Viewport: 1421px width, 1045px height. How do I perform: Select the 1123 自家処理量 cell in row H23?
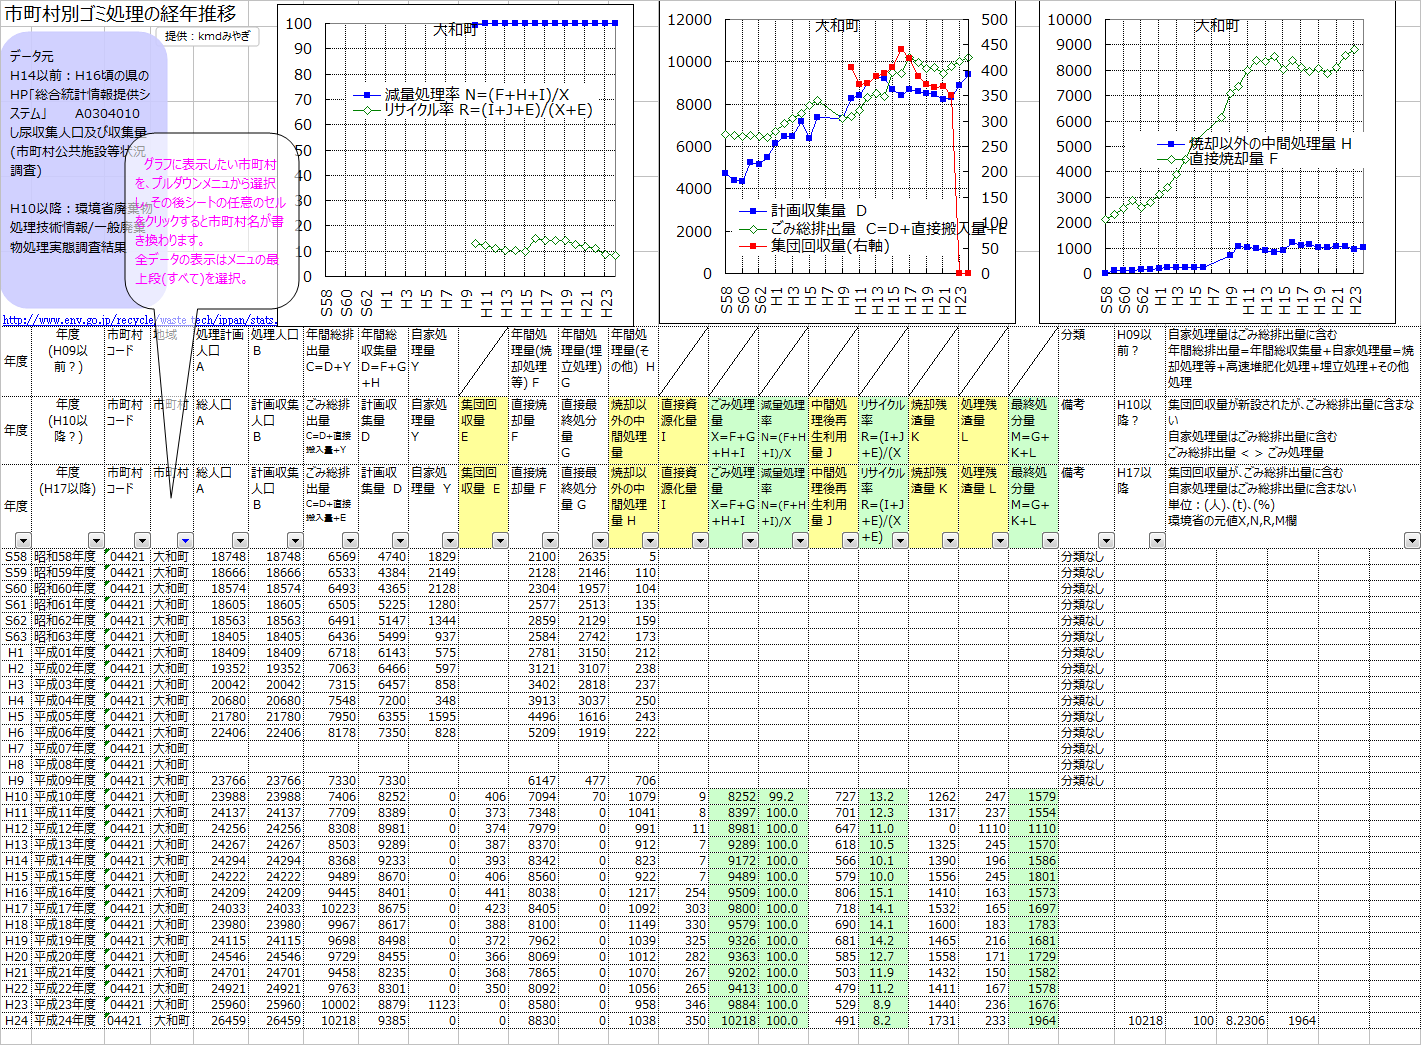pyautogui.click(x=433, y=1004)
